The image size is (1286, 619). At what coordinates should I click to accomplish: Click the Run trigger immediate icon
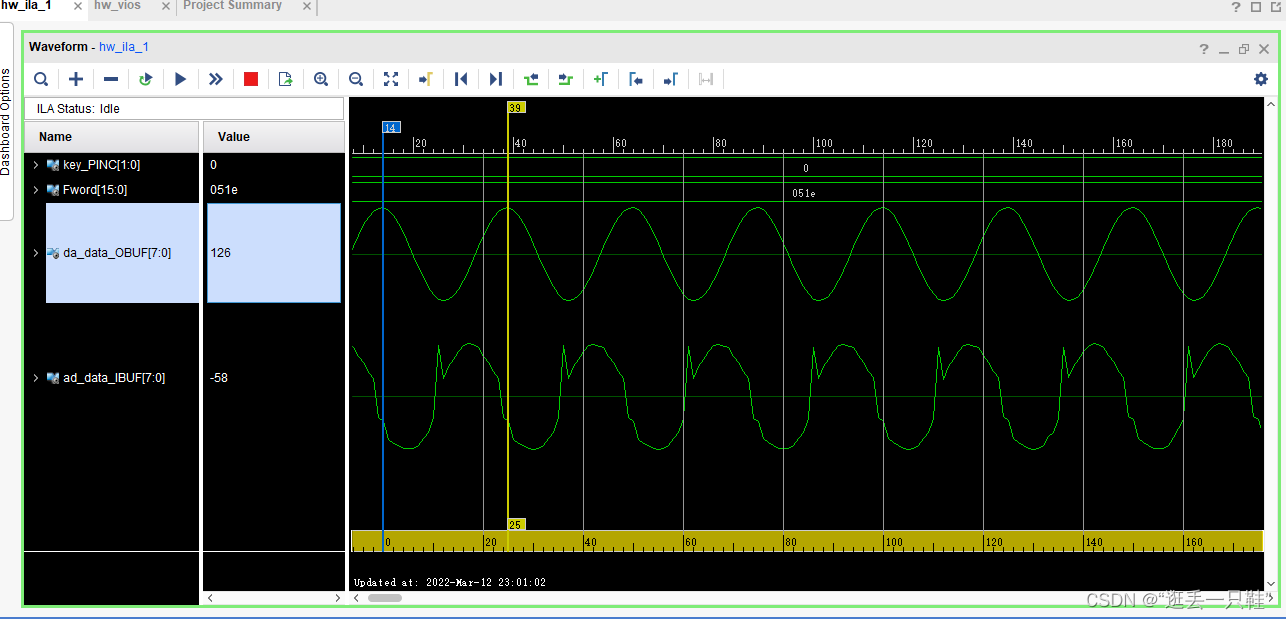point(216,79)
